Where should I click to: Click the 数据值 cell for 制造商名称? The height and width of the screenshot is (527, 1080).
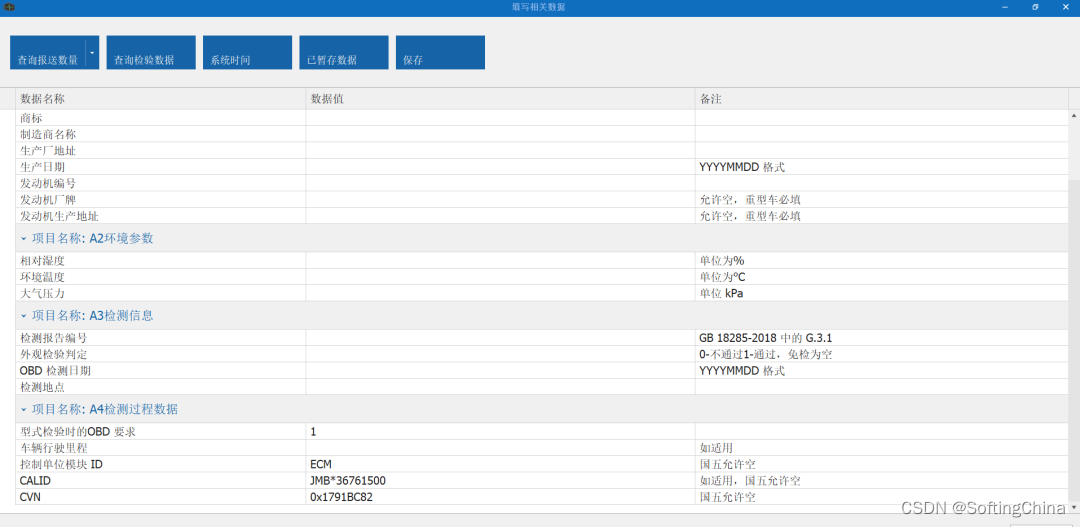500,134
